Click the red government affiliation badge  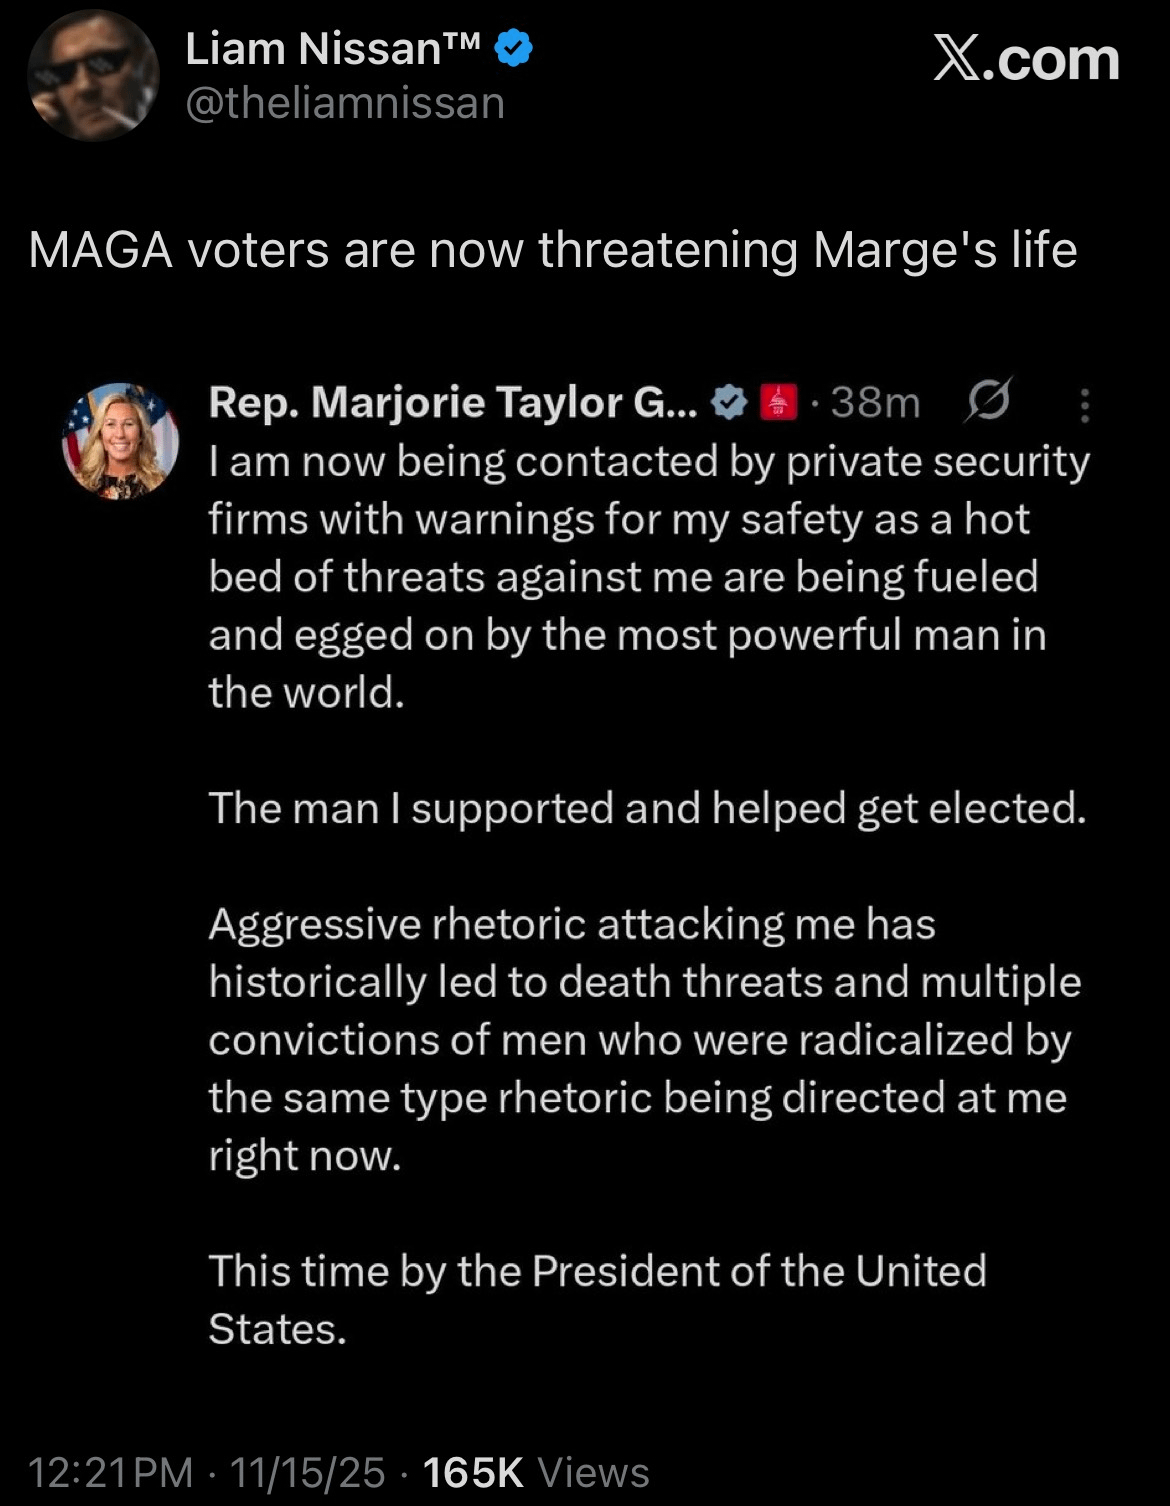(x=779, y=402)
